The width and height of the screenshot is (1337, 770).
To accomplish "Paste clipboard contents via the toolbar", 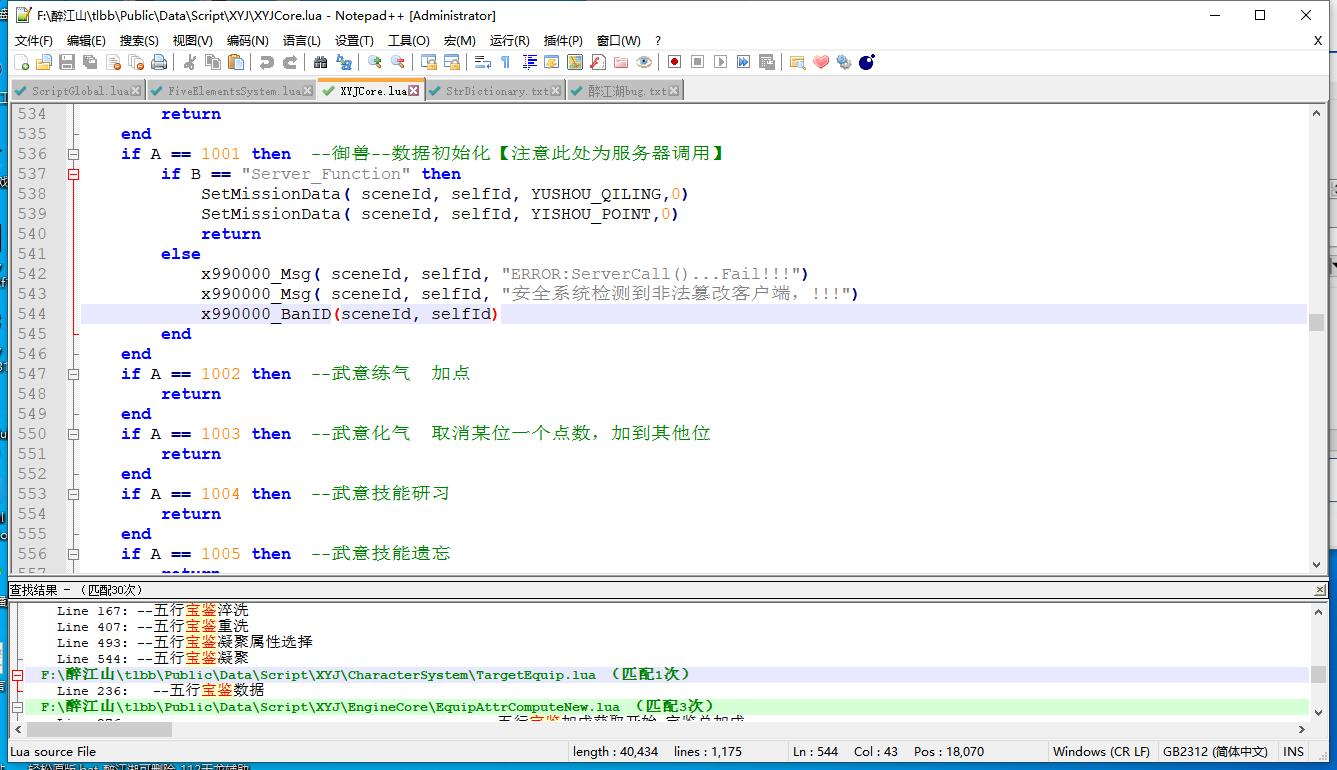I will (x=236, y=62).
